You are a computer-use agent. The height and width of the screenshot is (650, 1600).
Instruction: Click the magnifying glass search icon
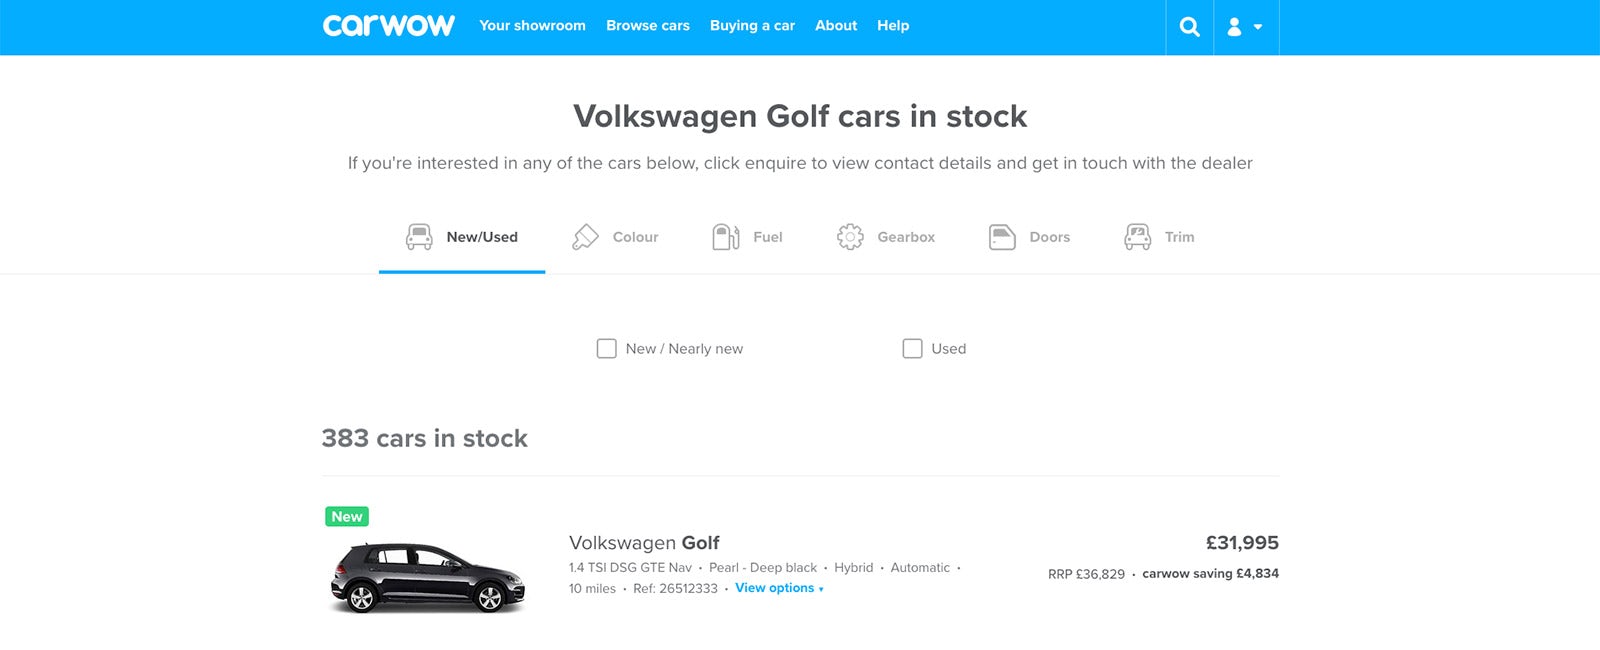coord(1189,27)
